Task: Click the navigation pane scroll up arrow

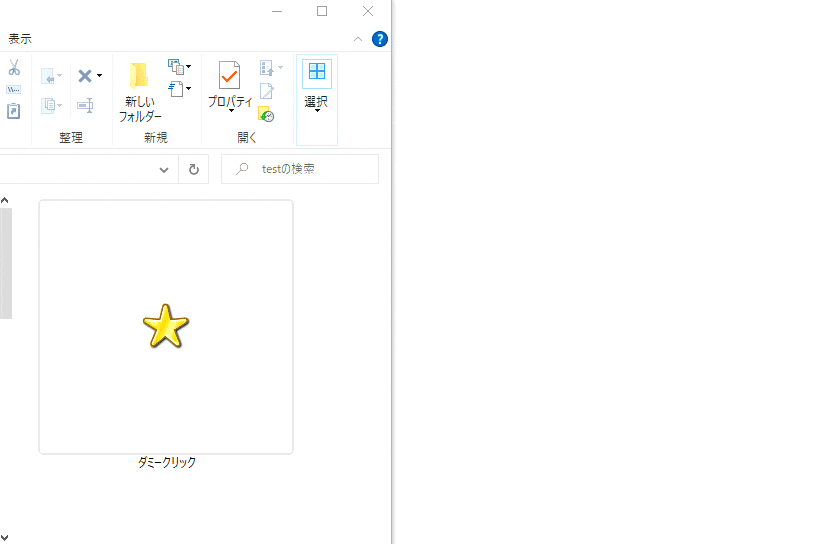Action: tap(5, 200)
